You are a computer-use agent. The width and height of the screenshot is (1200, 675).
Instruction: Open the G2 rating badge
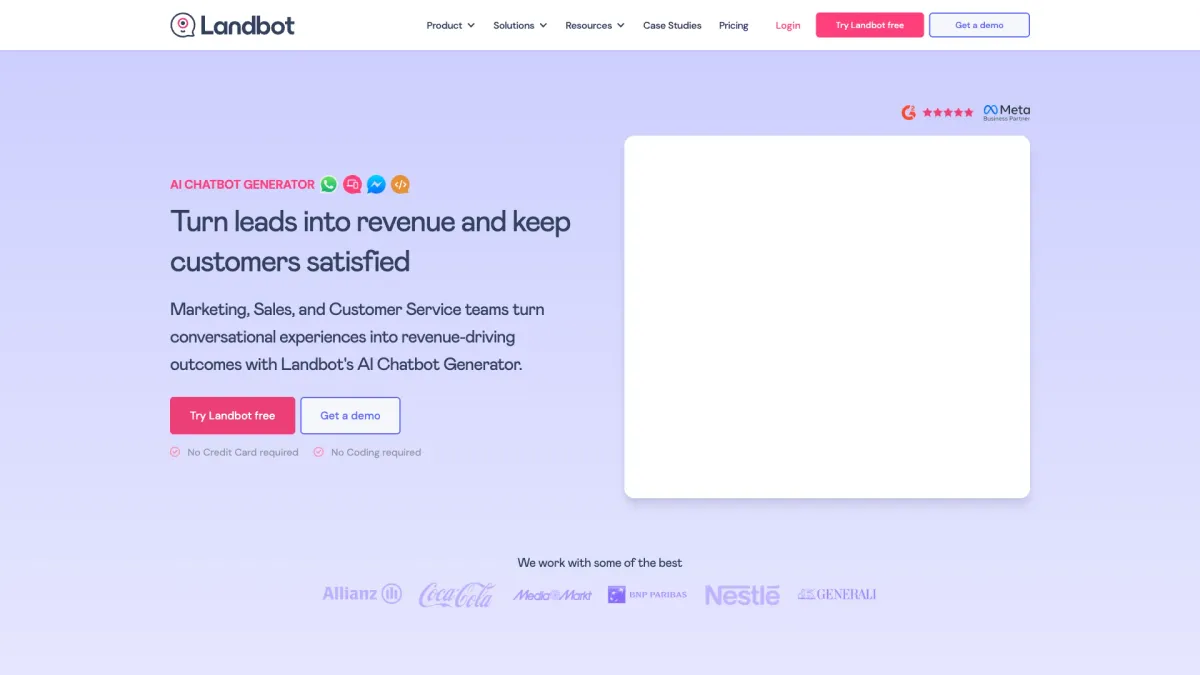[x=937, y=112]
